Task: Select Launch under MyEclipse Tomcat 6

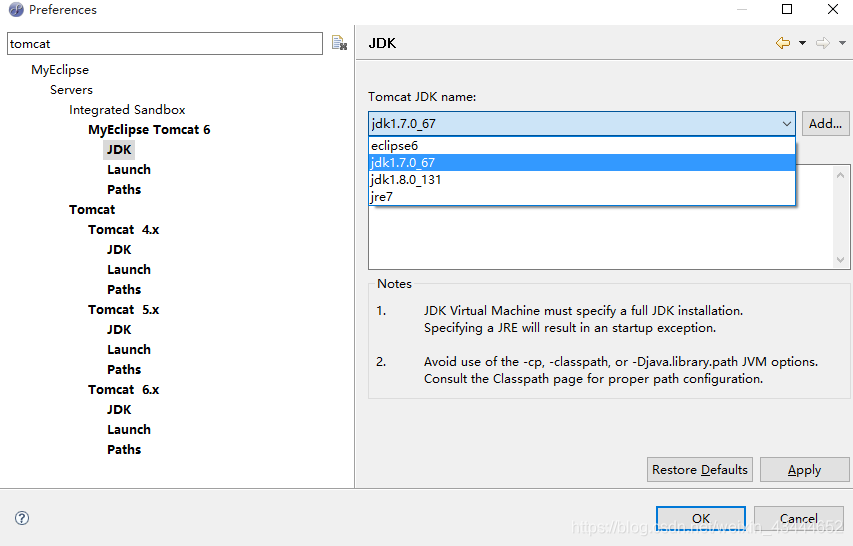Action: pyautogui.click(x=129, y=170)
